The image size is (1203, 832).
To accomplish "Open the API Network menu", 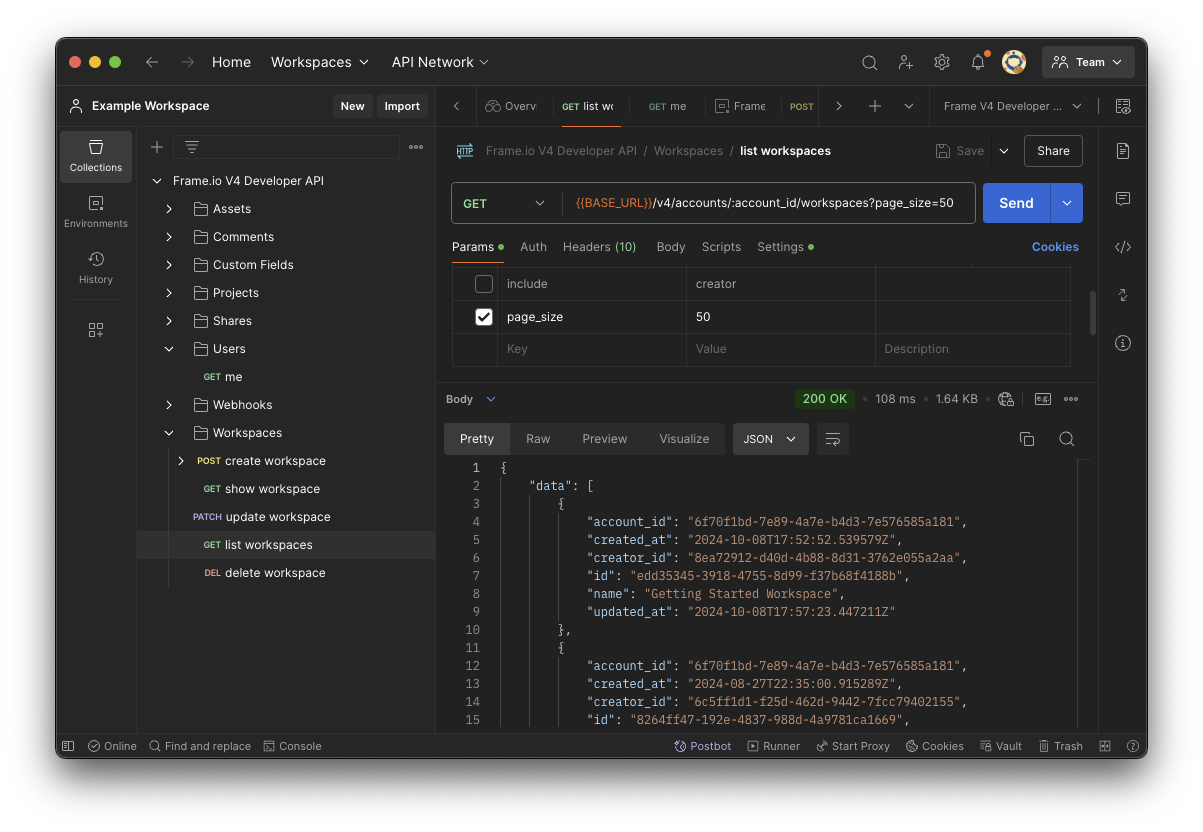I will click(x=439, y=61).
